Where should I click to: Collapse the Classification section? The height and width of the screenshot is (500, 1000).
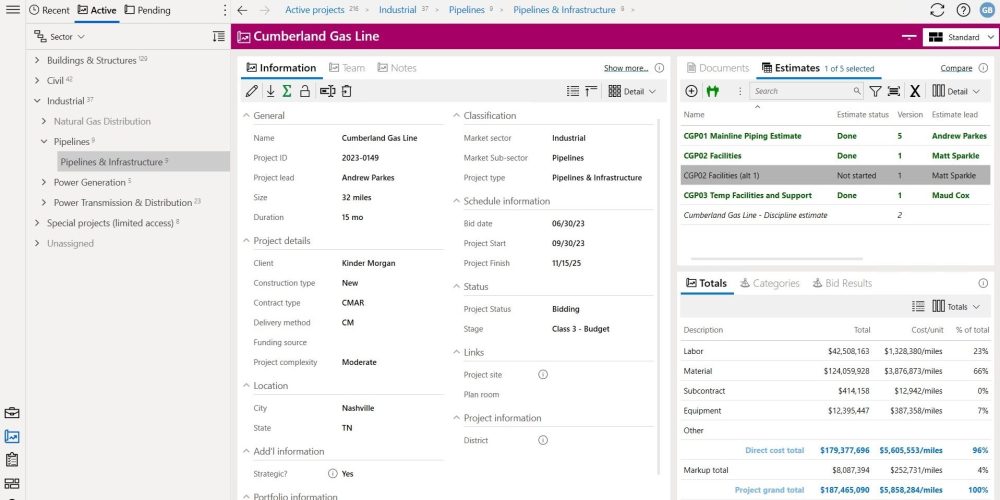(x=456, y=115)
